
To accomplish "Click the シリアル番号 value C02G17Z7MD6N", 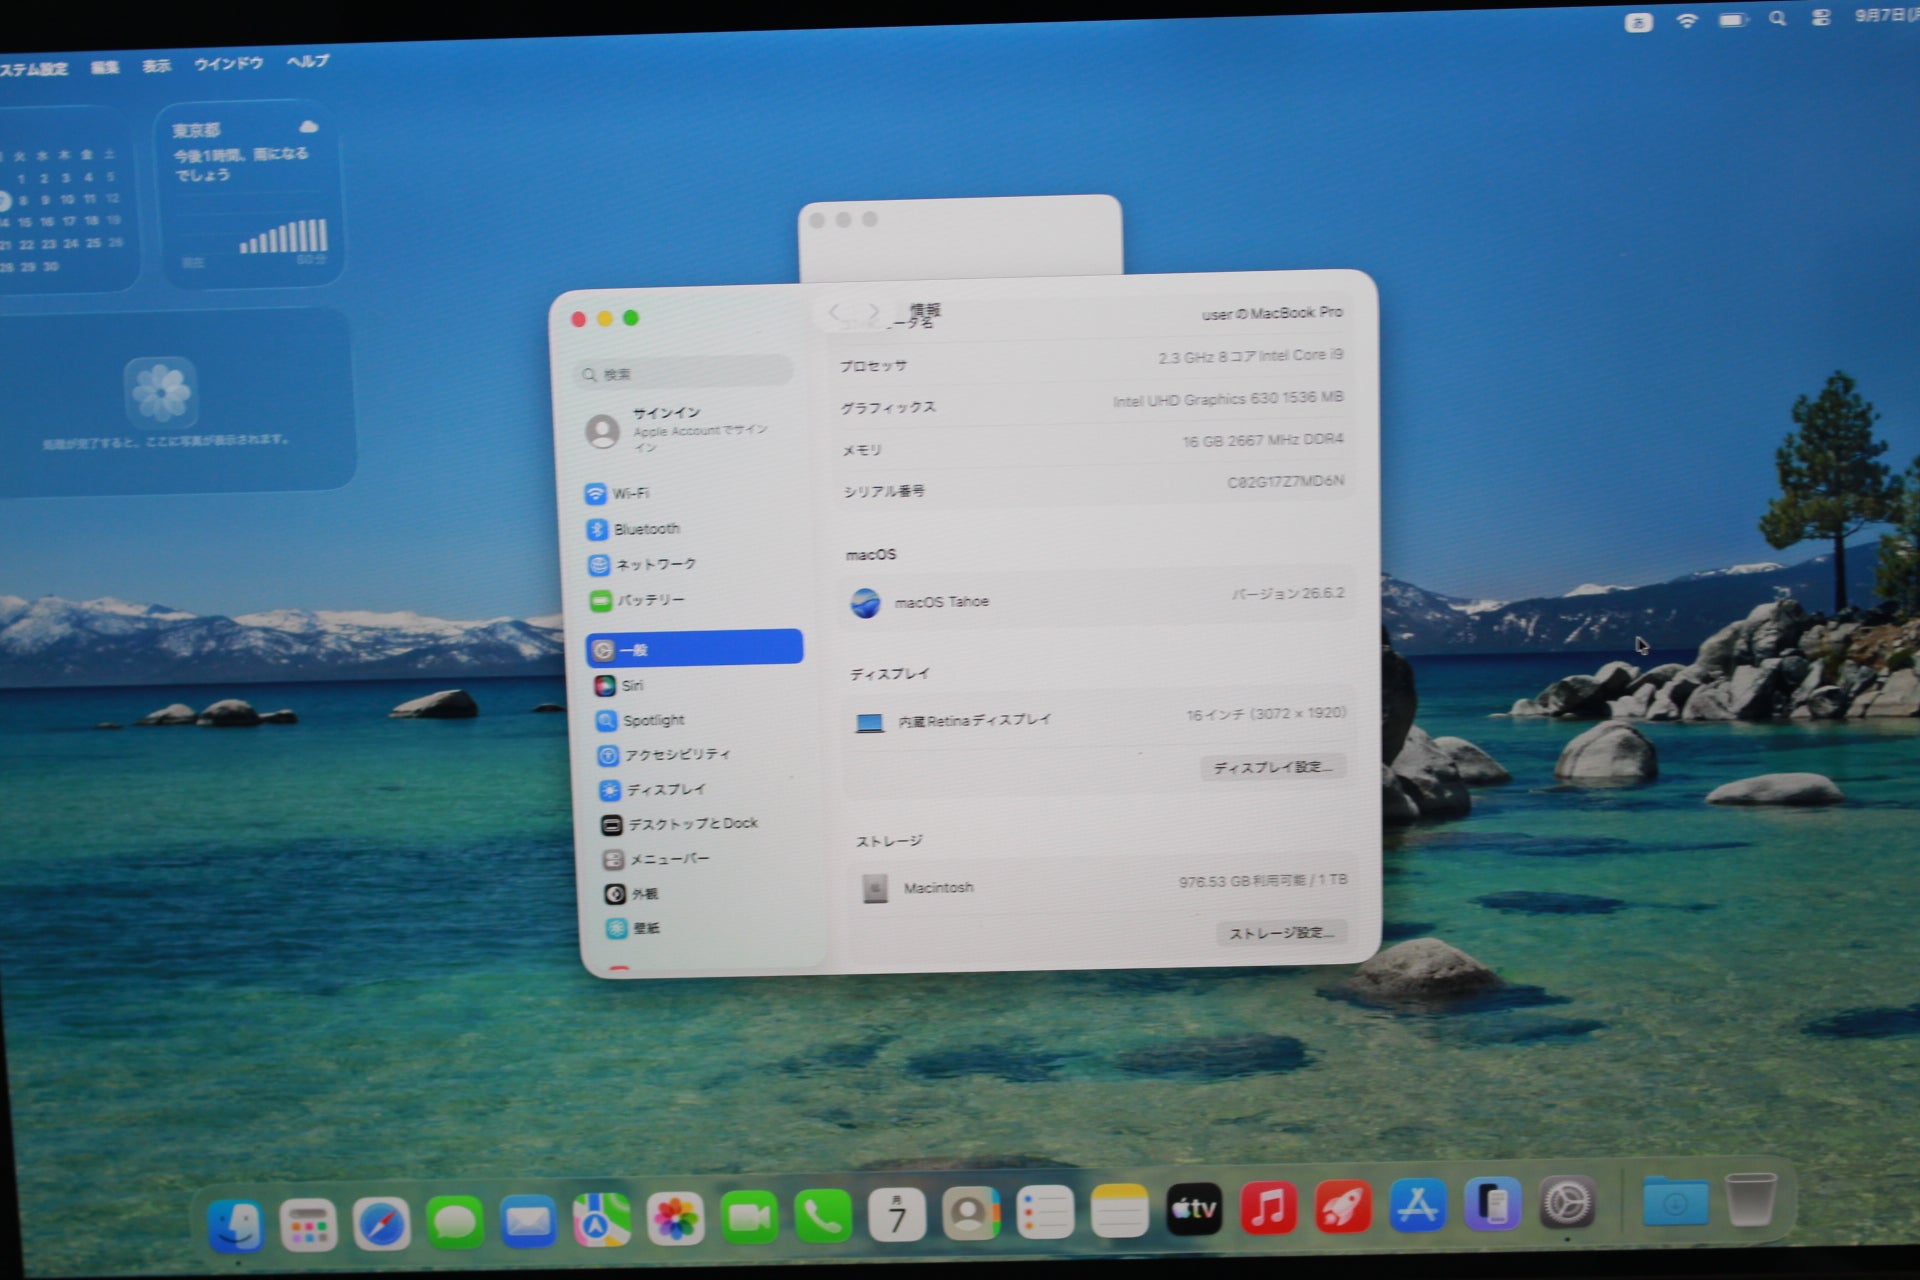I will click(1285, 481).
